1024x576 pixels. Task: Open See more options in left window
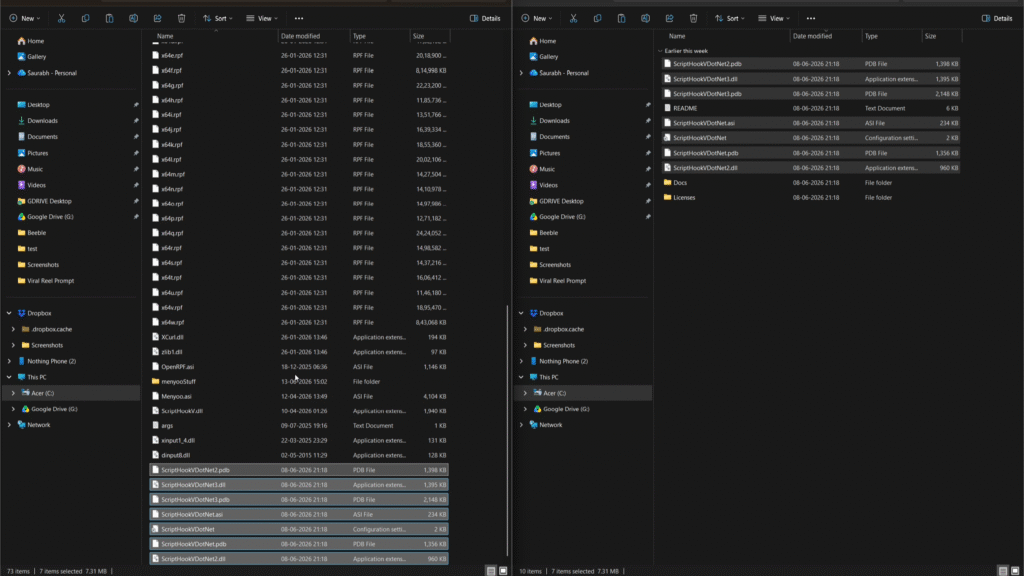298,18
